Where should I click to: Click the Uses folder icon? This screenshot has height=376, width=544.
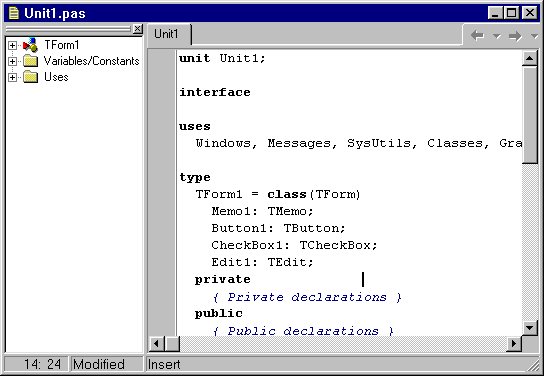point(31,77)
